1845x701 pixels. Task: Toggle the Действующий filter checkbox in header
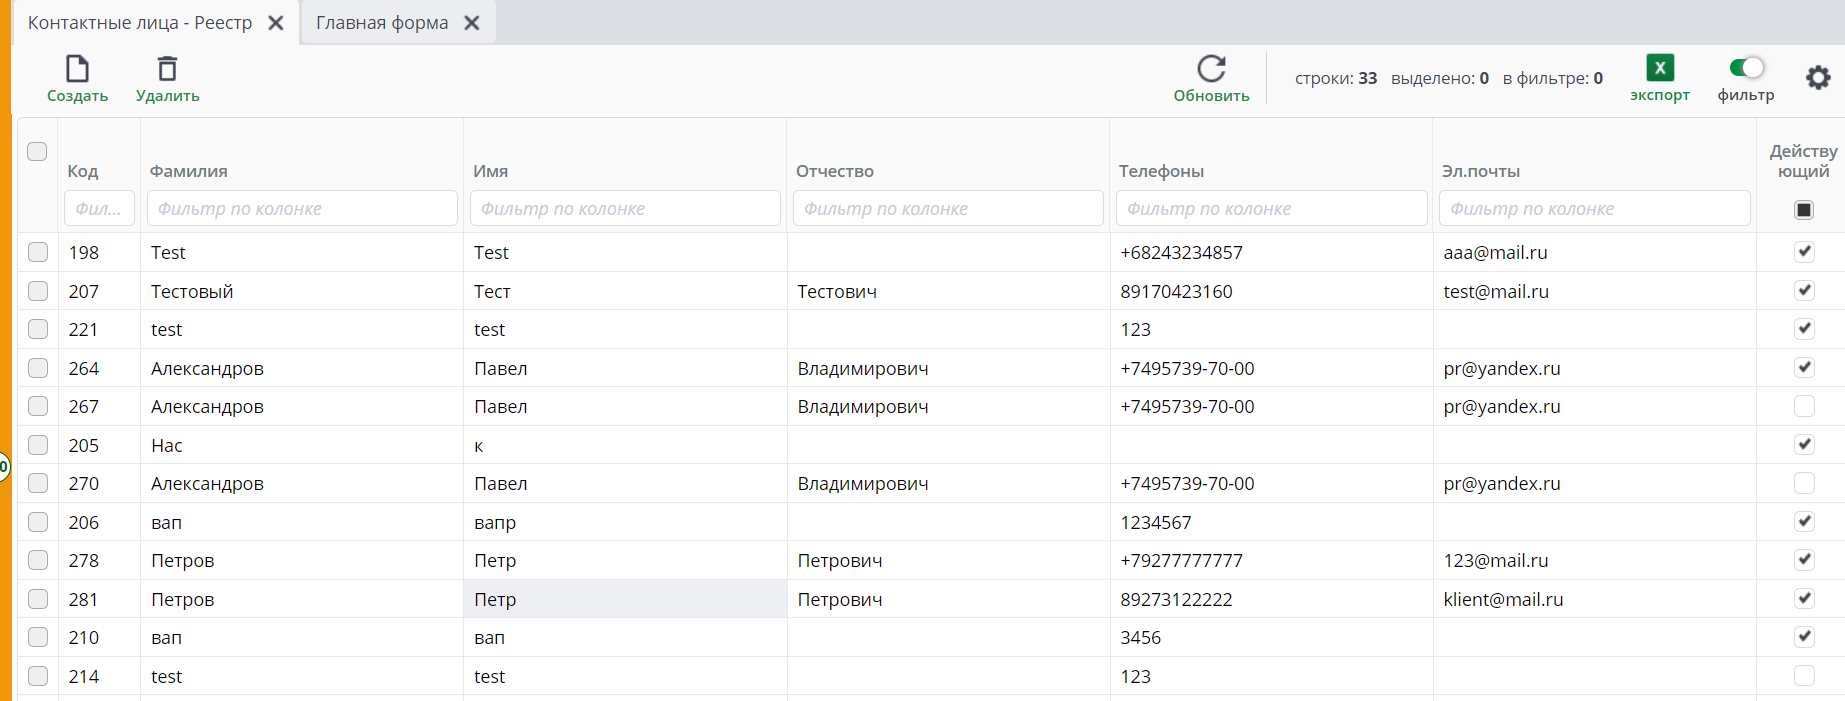[x=1803, y=209]
